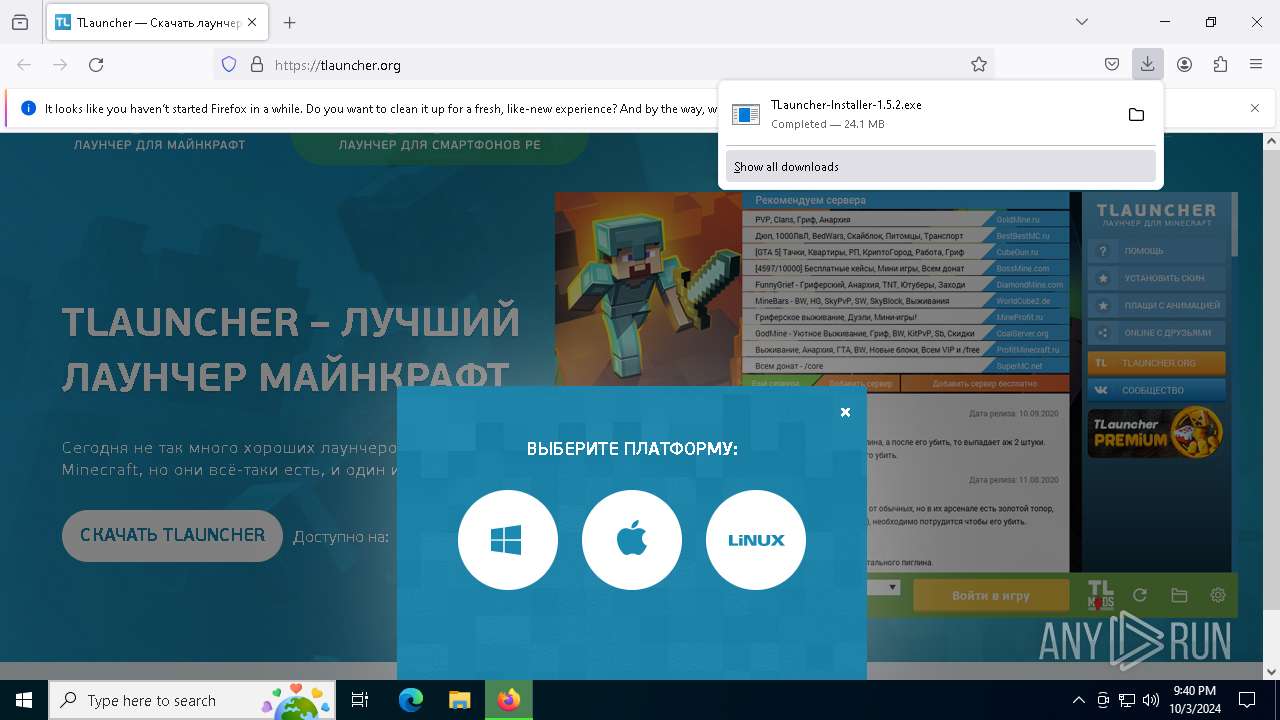Screen dimensions: 1280x720
Task: Click TLAUNCHER – ЛУЧШИЙ heading text
Action: (291, 322)
